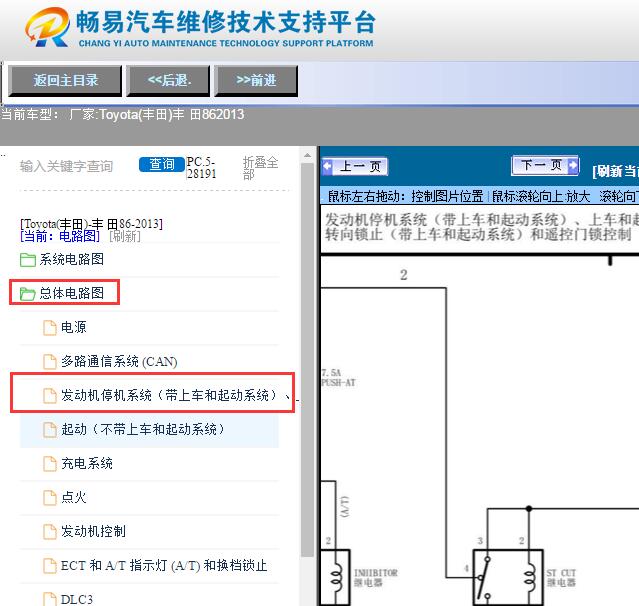The image size is (639, 606).
Task: Open the 点火 entry
Action: (x=74, y=497)
